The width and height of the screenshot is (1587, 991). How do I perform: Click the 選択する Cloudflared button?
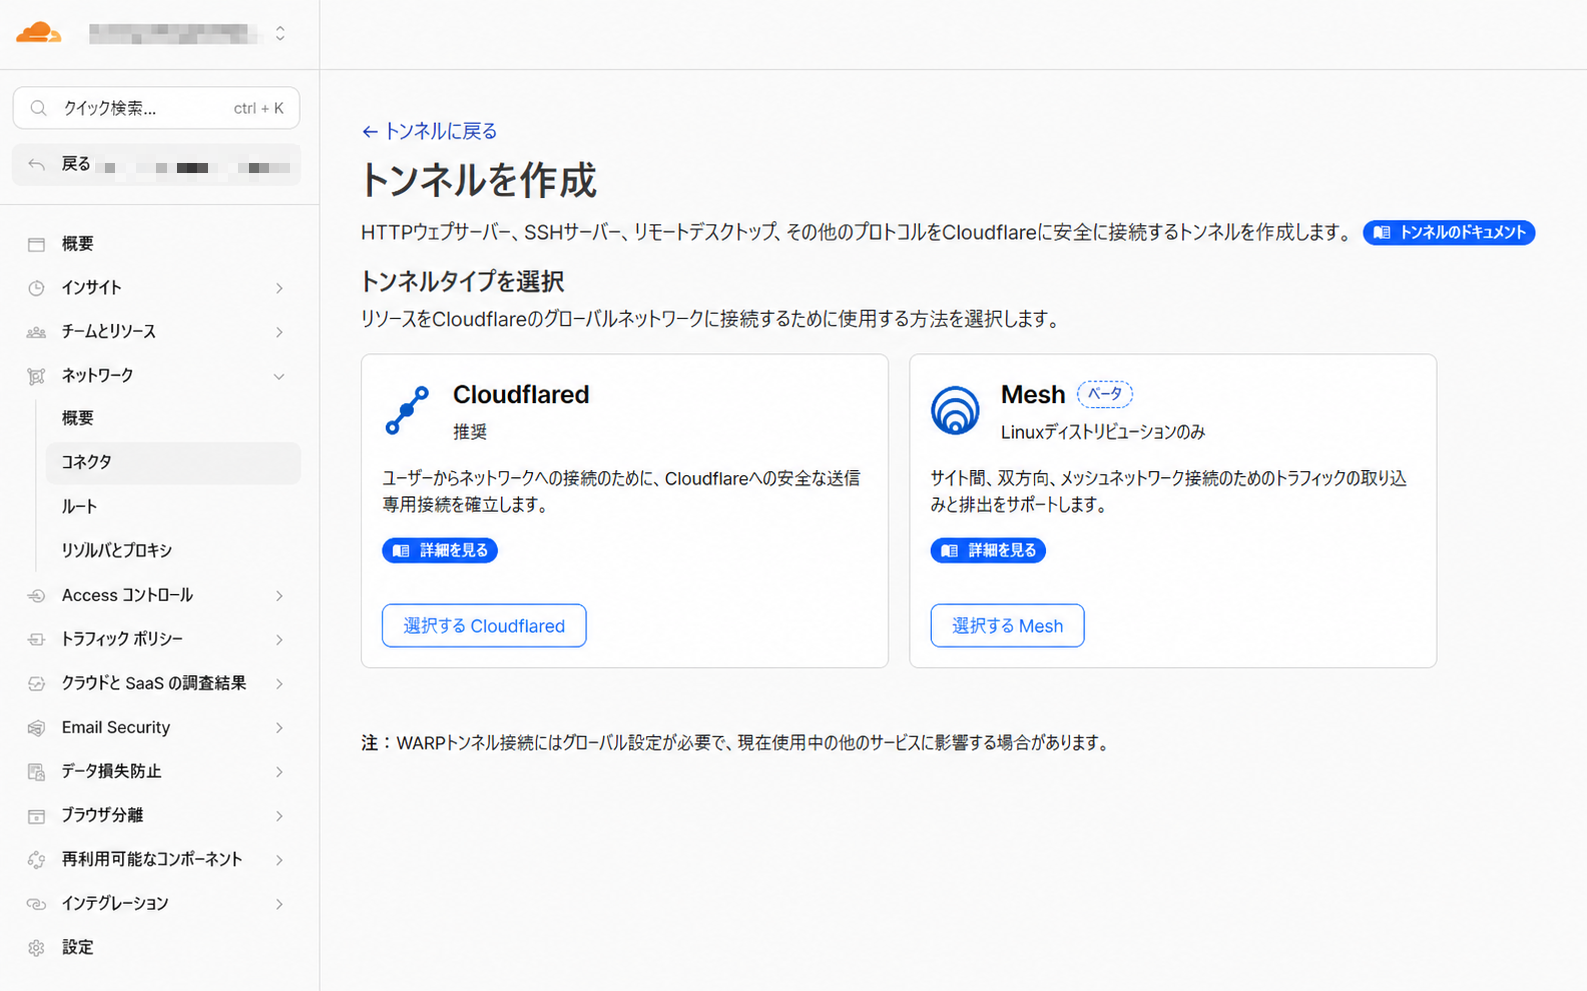pos(484,626)
